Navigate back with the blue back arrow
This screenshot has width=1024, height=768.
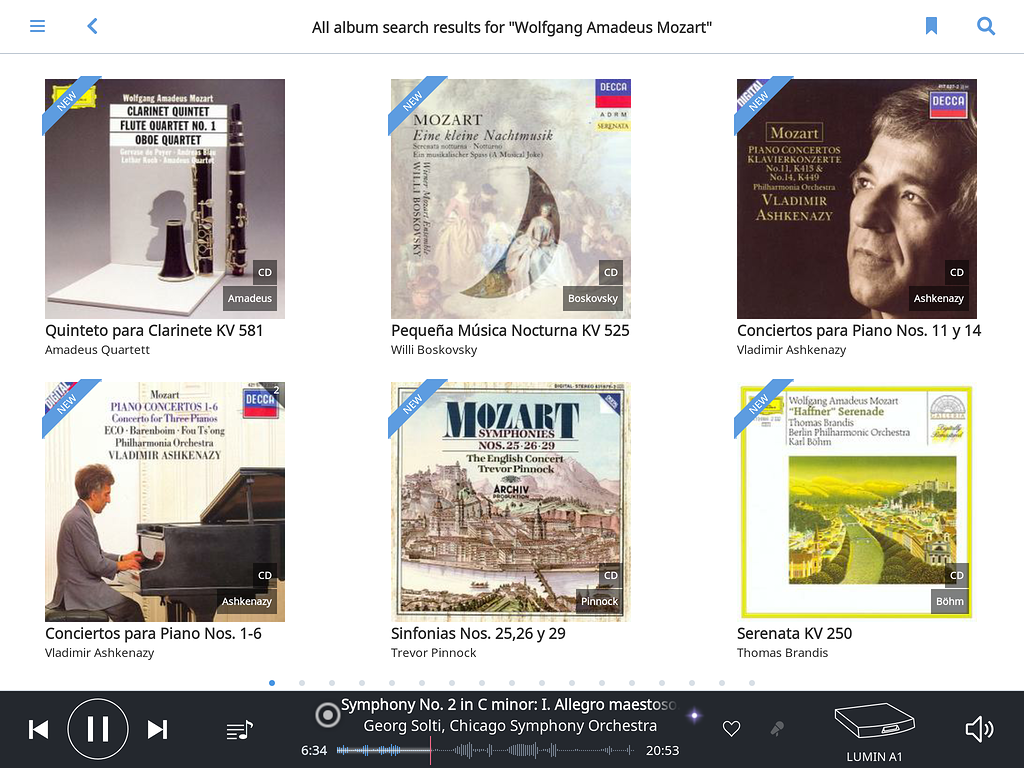click(x=92, y=26)
